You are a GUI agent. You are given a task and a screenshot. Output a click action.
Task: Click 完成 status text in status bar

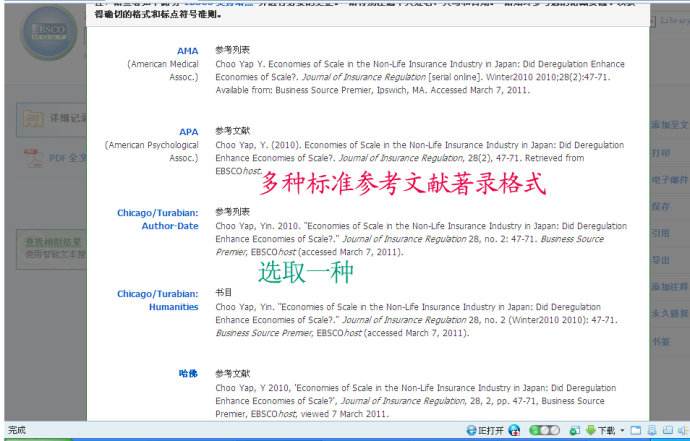(17, 430)
